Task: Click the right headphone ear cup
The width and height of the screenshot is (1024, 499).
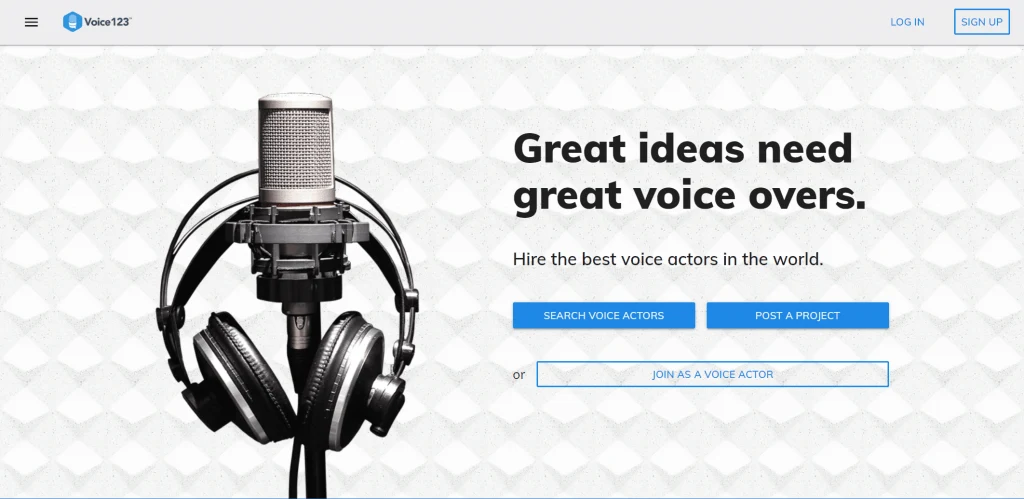Action: (x=349, y=379)
